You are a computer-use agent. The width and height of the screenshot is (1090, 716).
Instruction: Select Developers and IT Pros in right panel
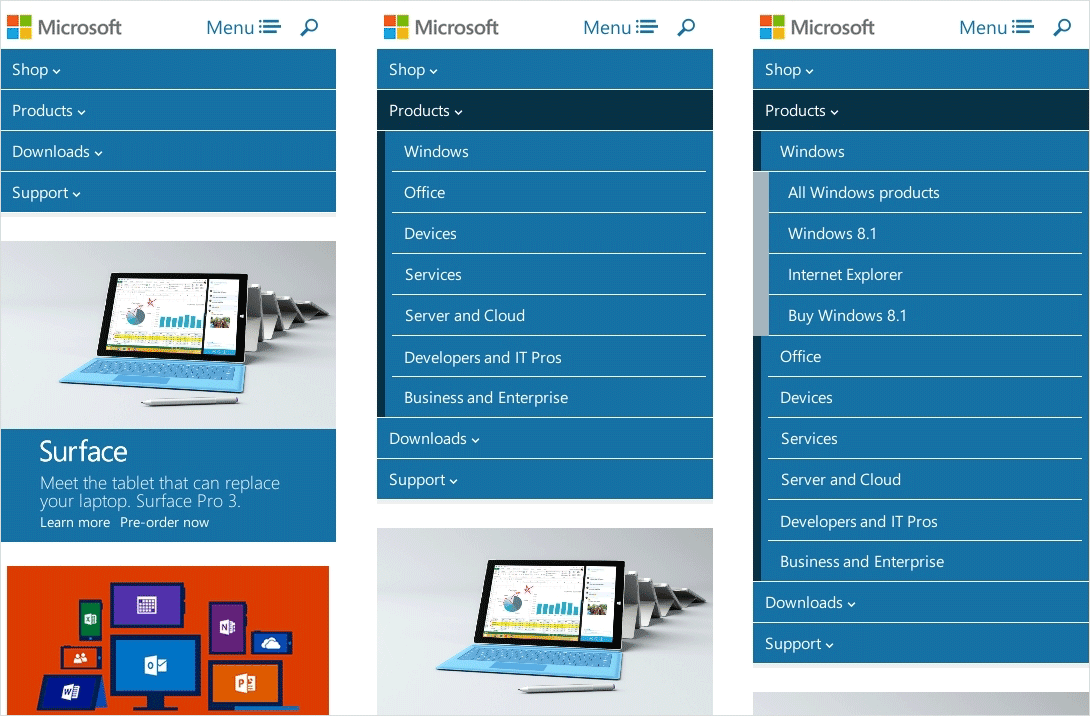point(925,521)
